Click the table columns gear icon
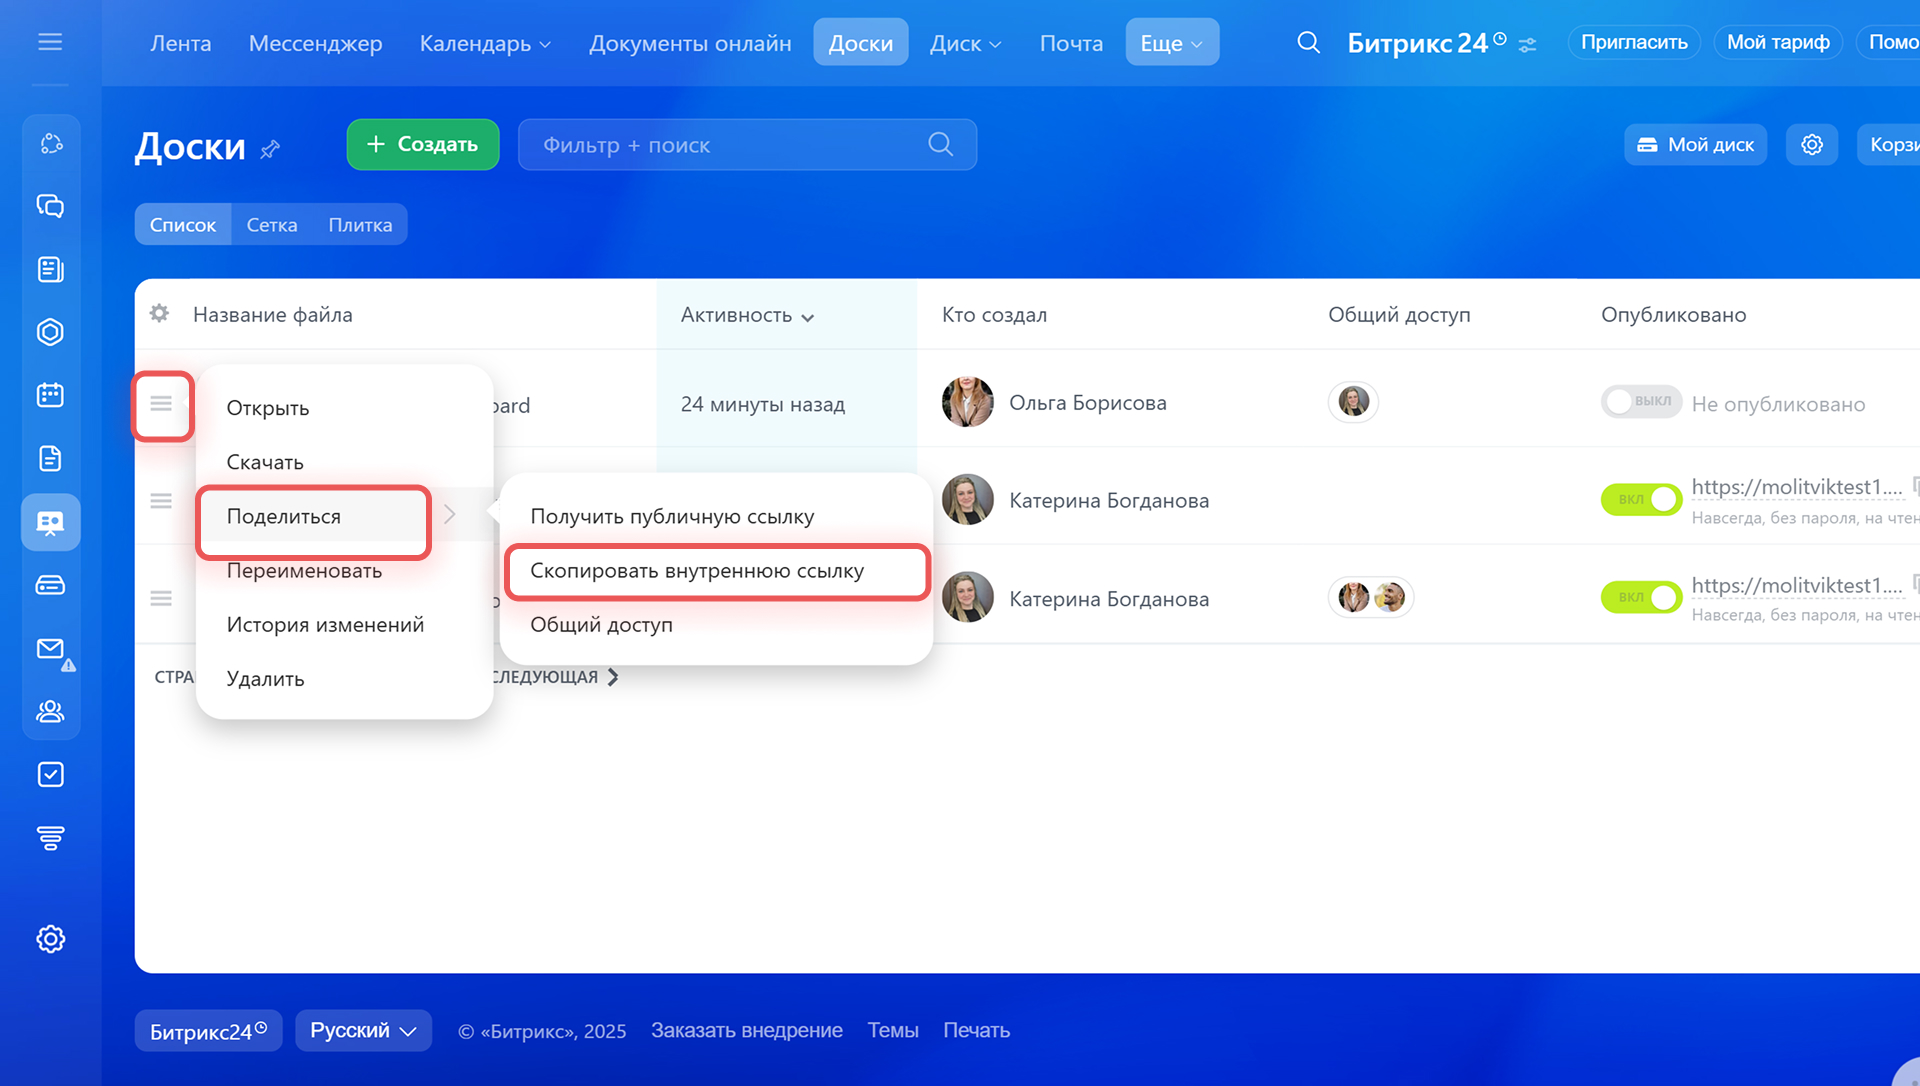 click(x=159, y=314)
